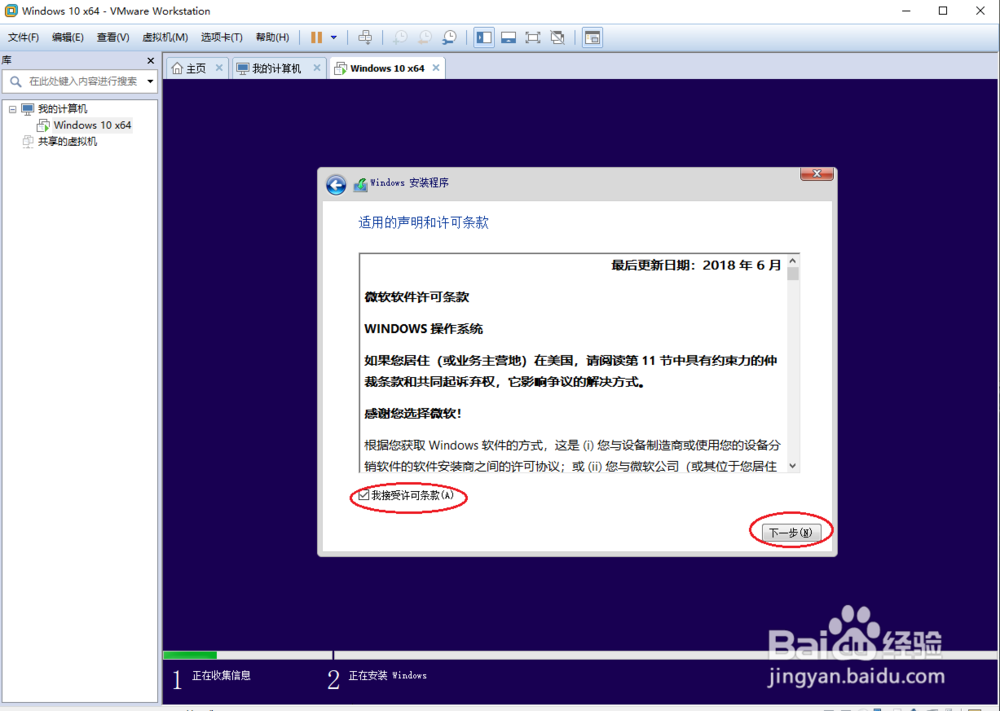Click the Unity mode toolbar icon

557,38
